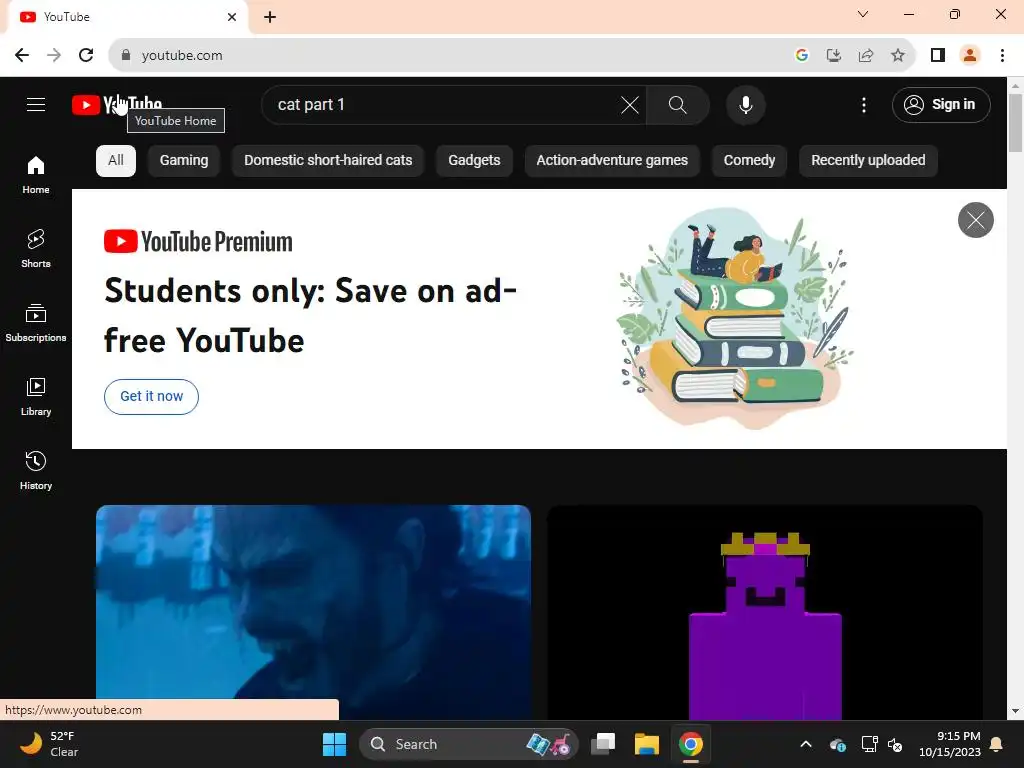Click the magnifier search button

point(678,104)
